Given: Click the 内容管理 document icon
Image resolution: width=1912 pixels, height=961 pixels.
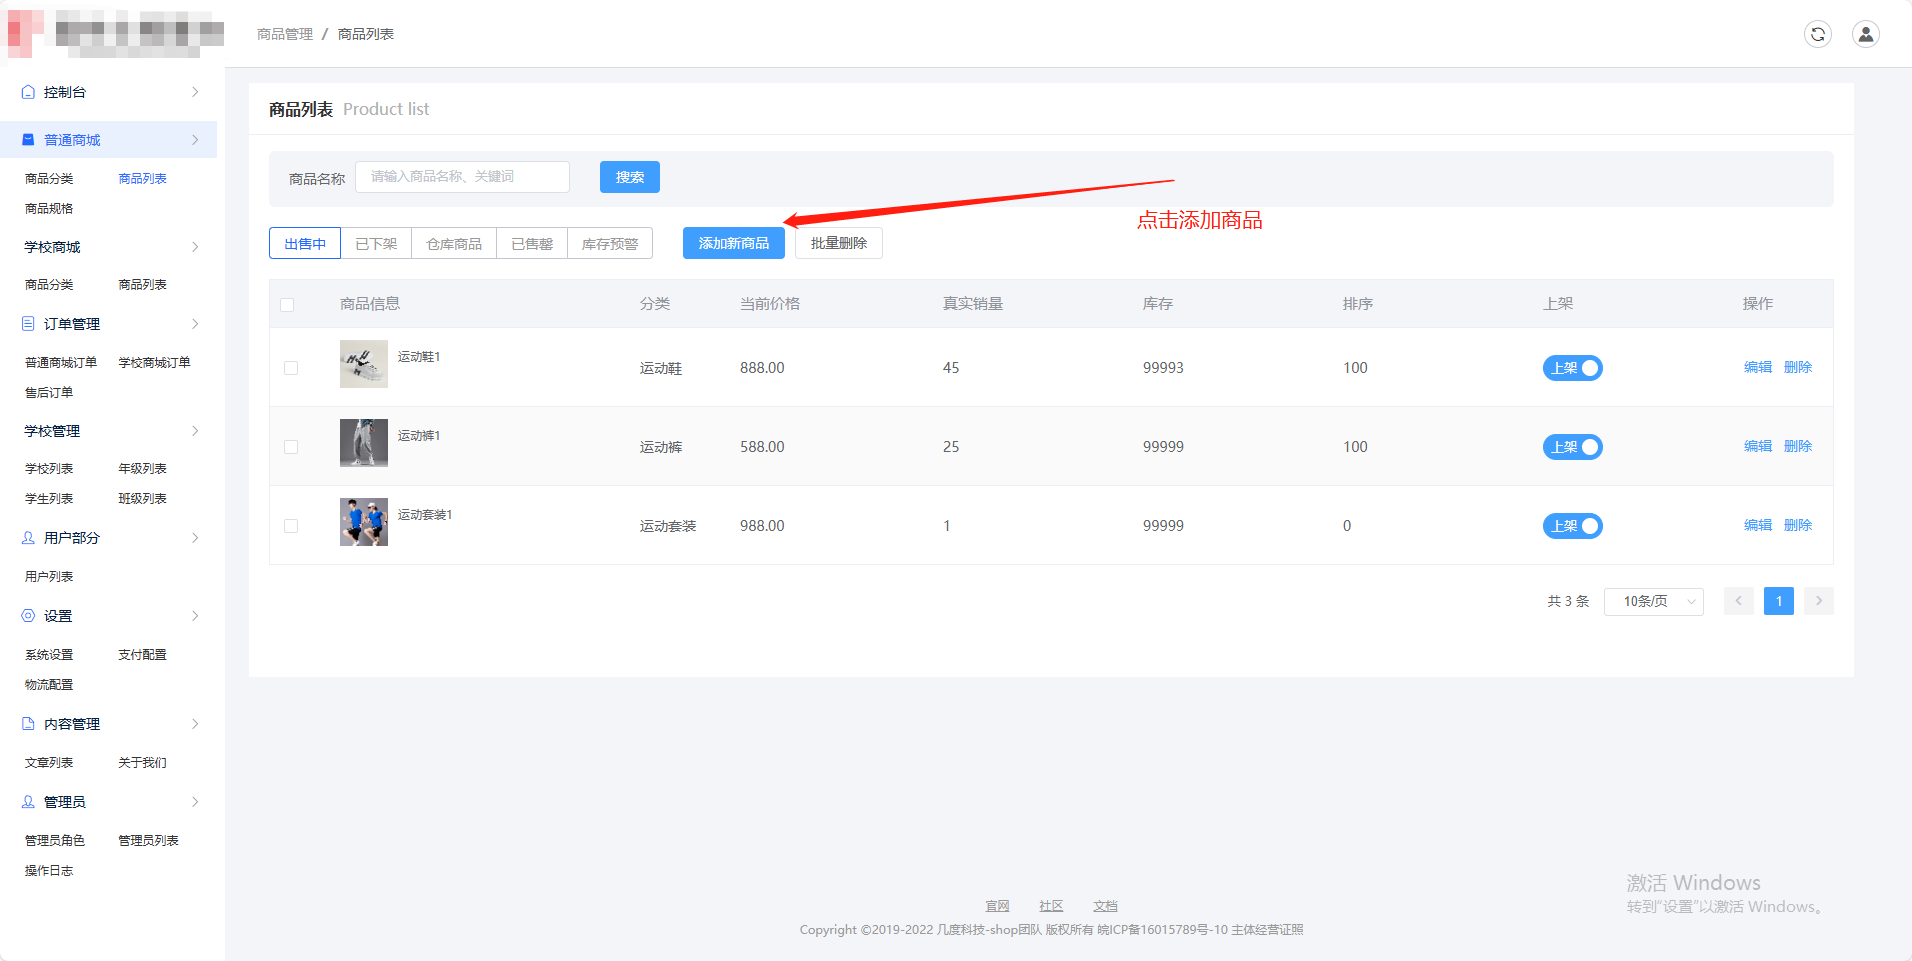Looking at the screenshot, I should click(x=28, y=724).
